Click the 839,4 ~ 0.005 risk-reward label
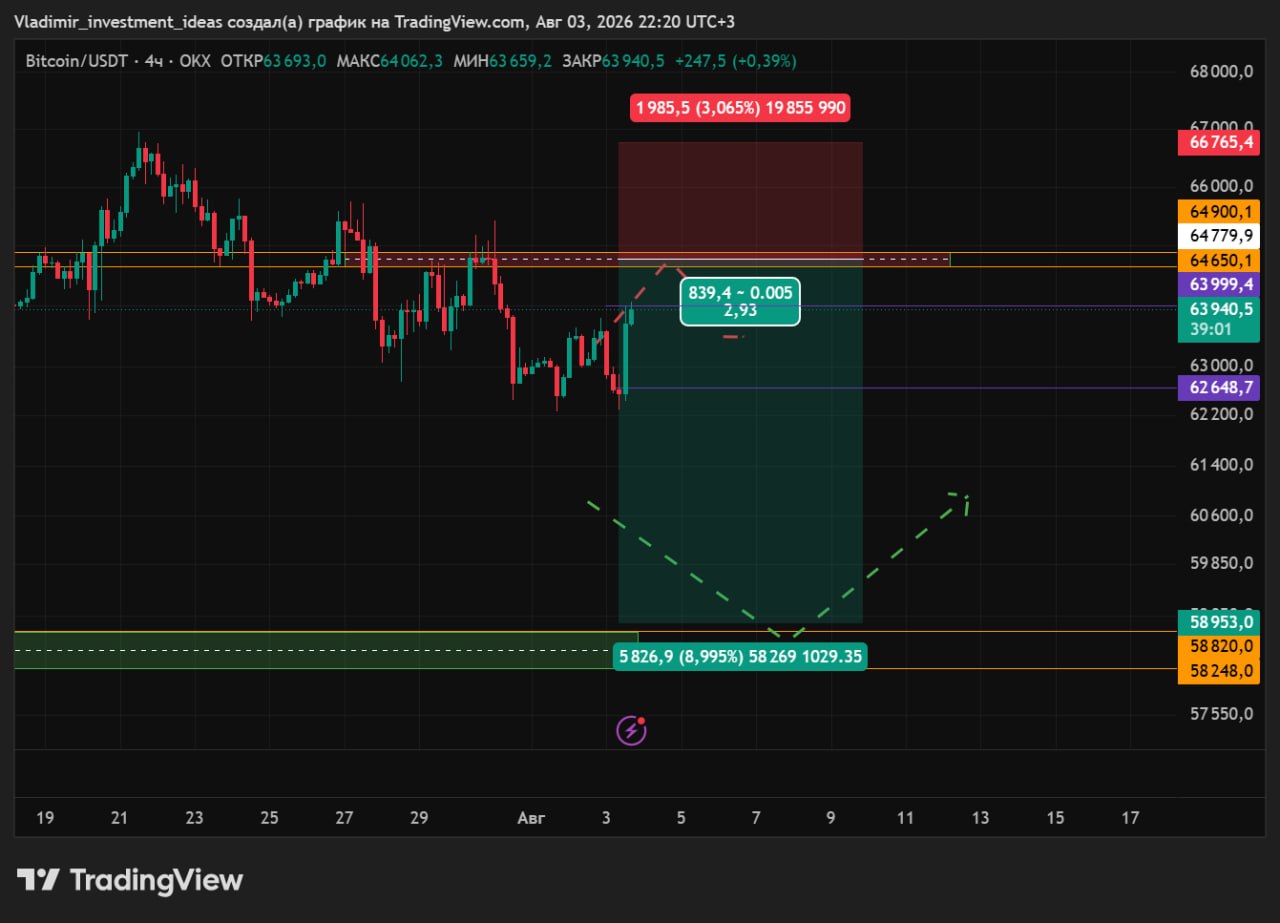 [740, 301]
